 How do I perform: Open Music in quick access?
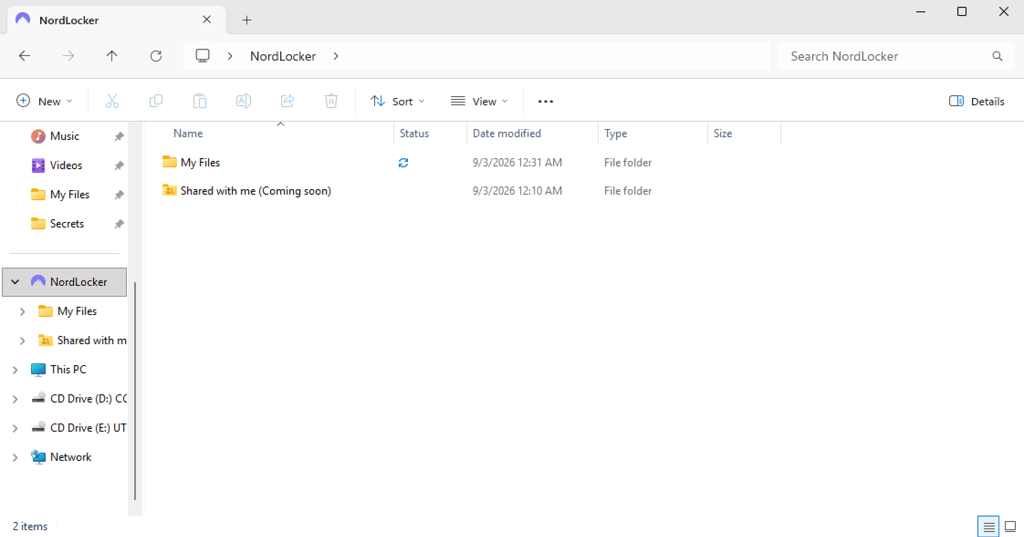pyautogui.click(x=65, y=136)
